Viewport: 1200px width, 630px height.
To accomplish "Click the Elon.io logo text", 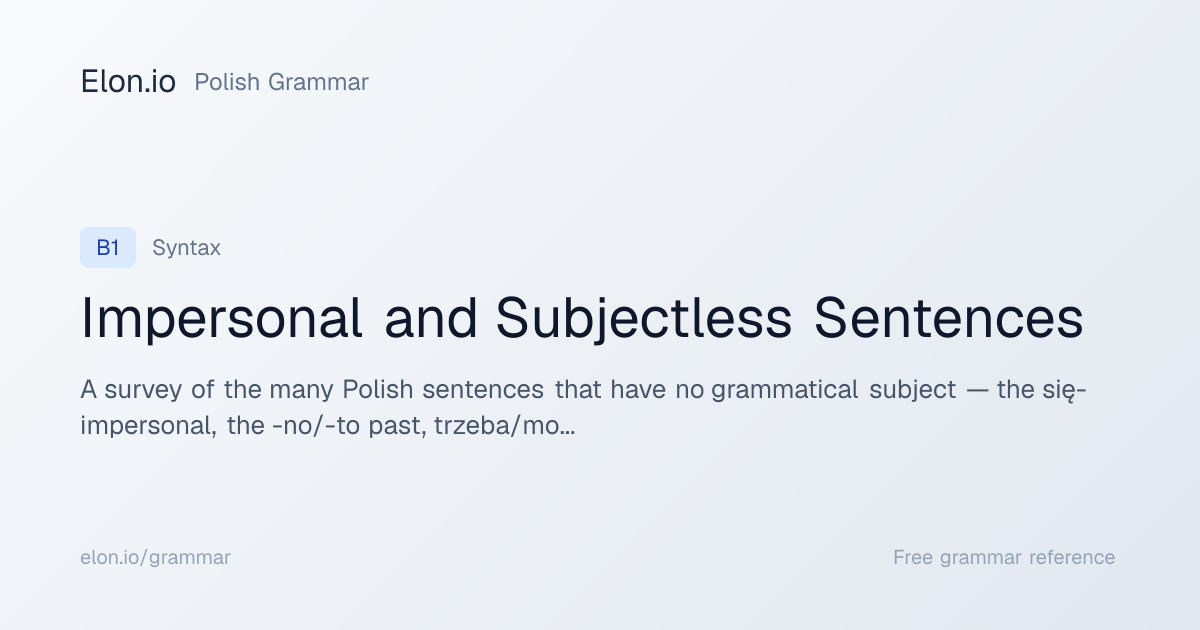I will click(128, 82).
